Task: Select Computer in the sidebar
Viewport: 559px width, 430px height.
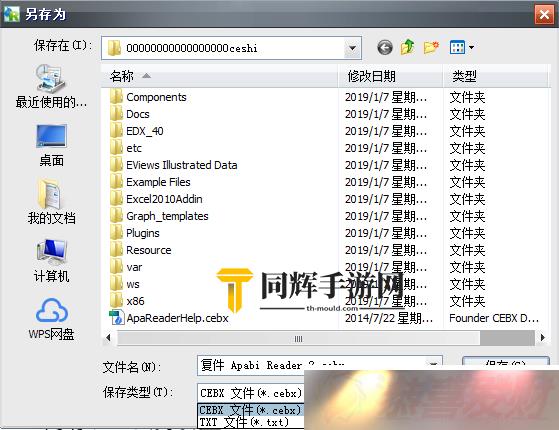Action: (51, 261)
